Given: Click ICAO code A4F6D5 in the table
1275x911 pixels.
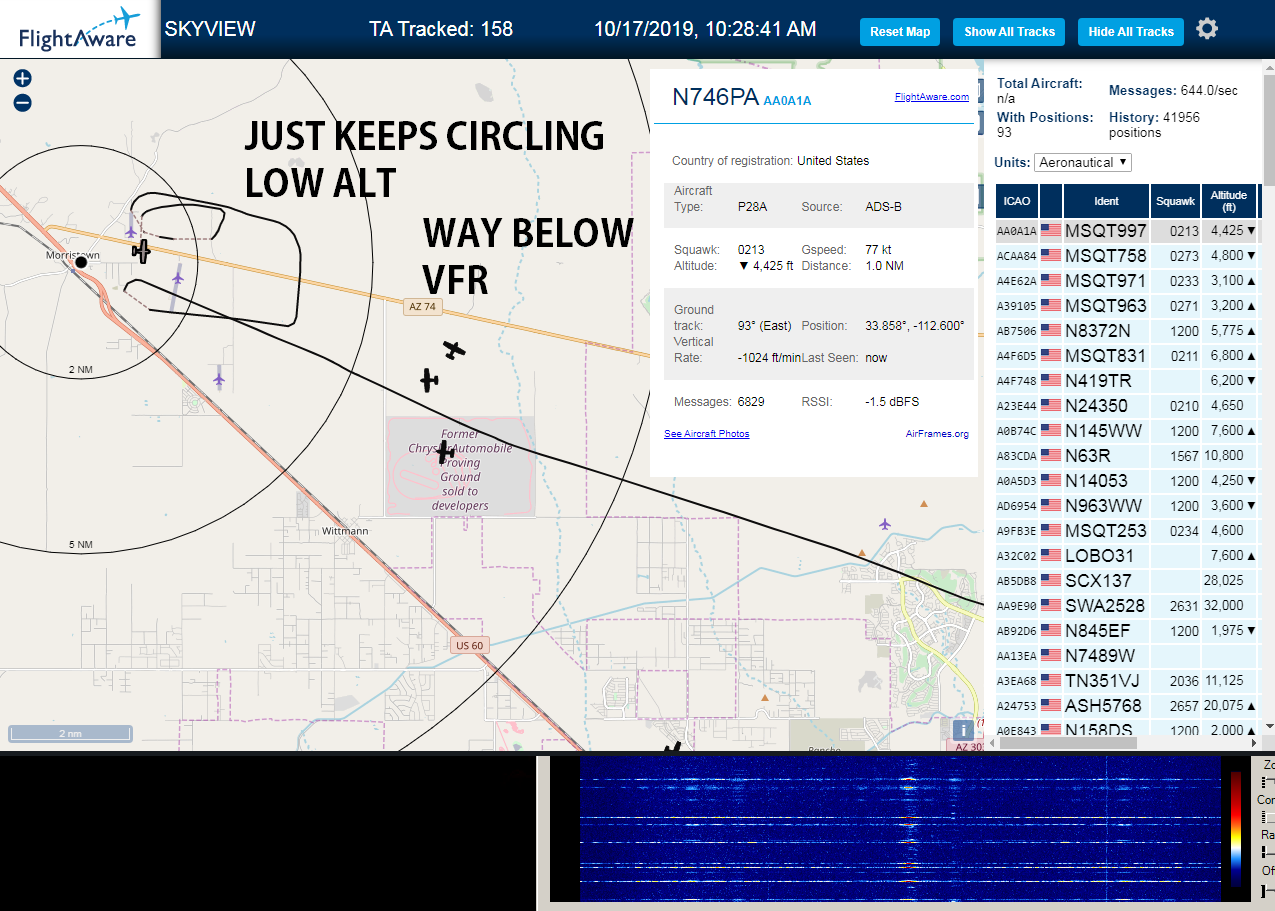Looking at the screenshot, I should click(x=1017, y=356).
